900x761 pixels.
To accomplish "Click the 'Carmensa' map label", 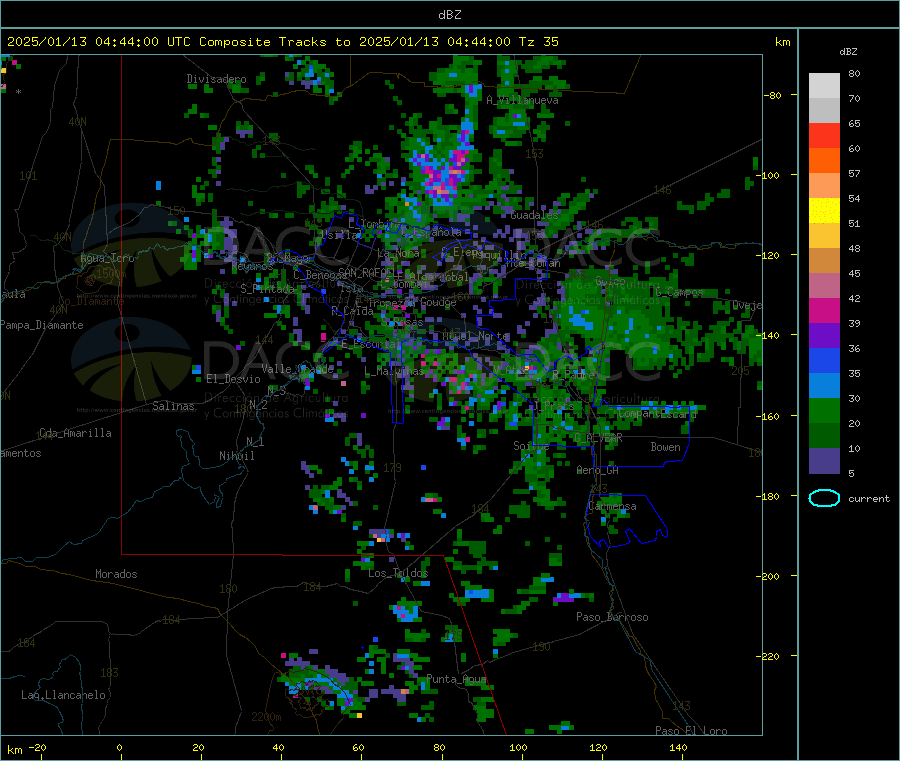I will click(612, 507).
